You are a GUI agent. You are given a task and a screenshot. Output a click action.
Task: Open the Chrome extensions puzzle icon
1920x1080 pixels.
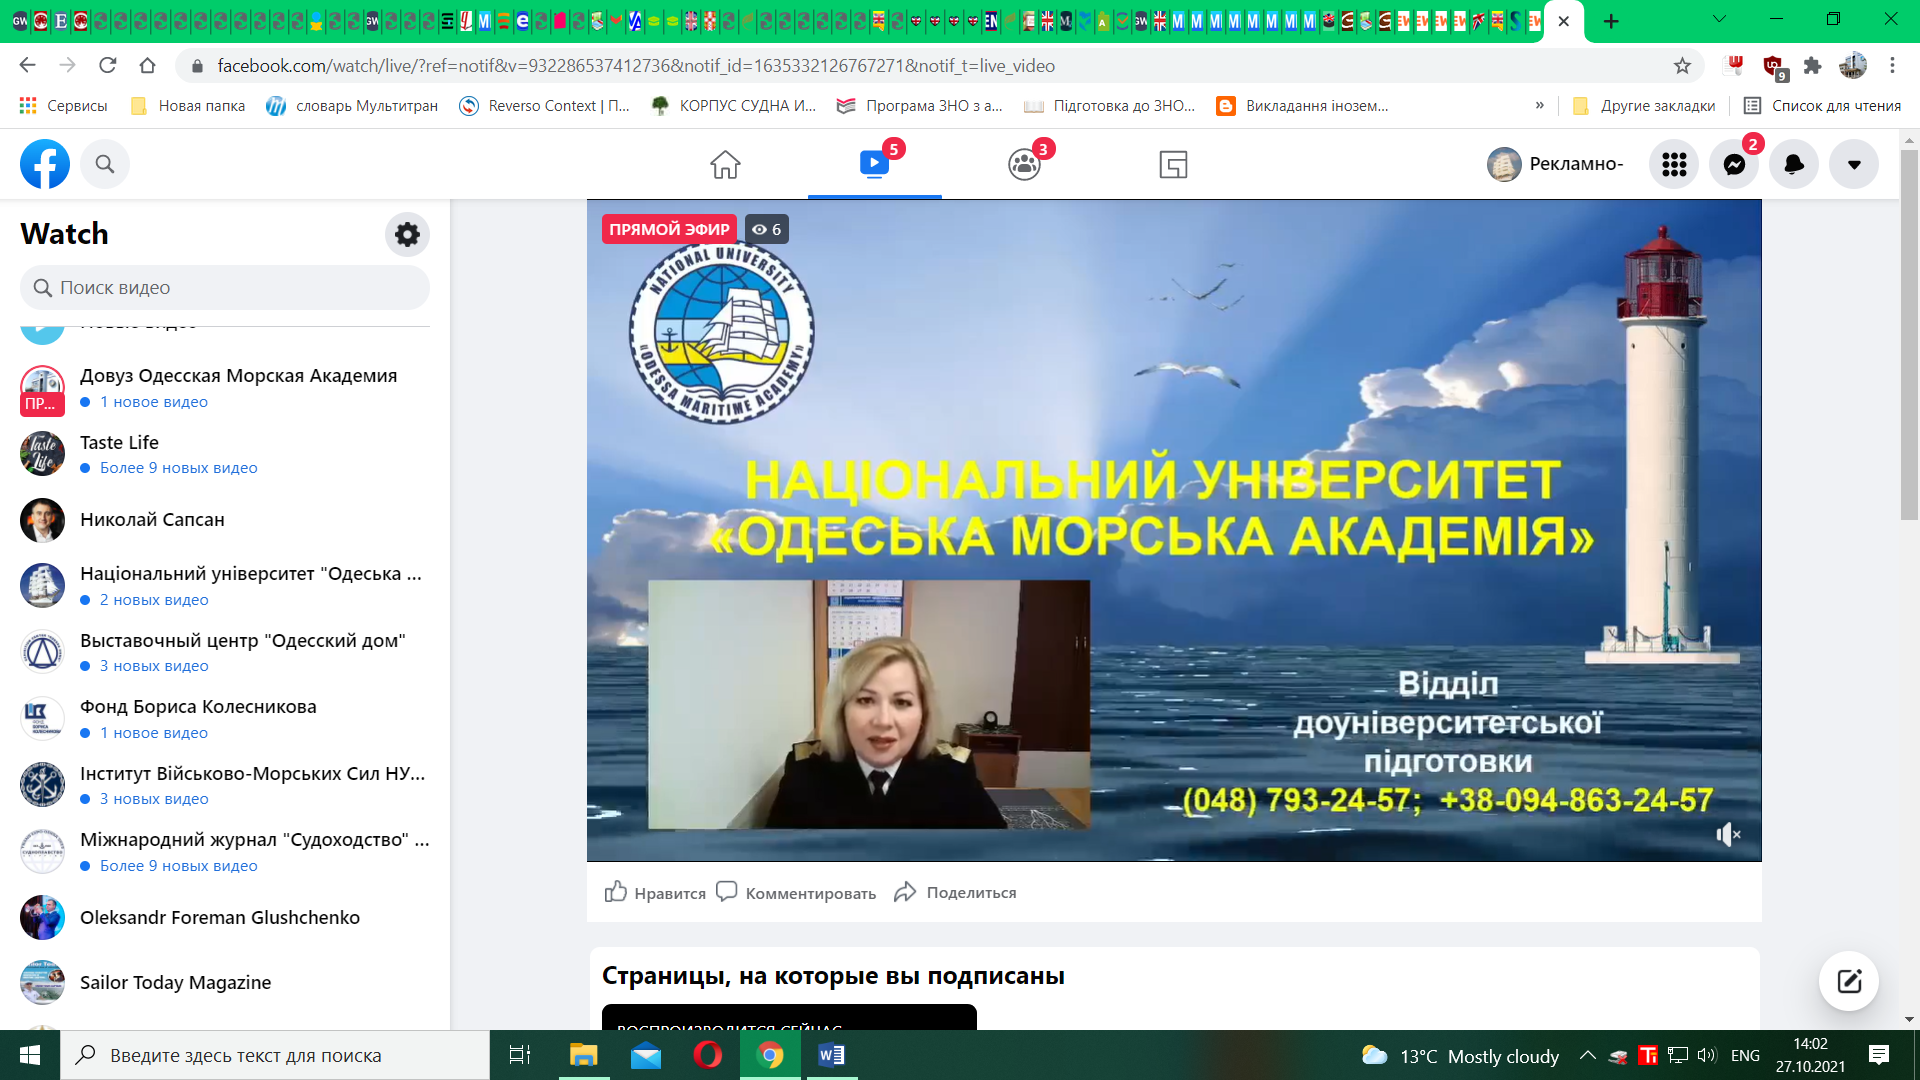click(1812, 66)
